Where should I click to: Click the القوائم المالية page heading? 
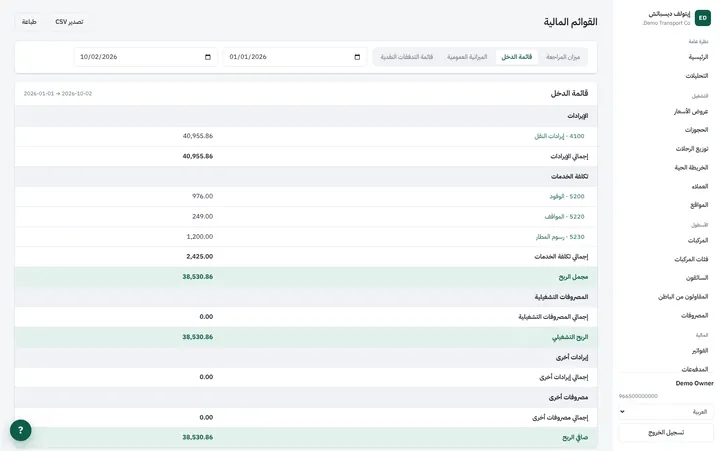coord(571,22)
